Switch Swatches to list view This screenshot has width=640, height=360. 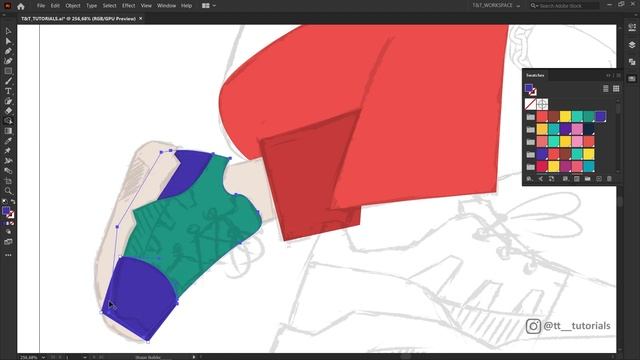coord(606,89)
